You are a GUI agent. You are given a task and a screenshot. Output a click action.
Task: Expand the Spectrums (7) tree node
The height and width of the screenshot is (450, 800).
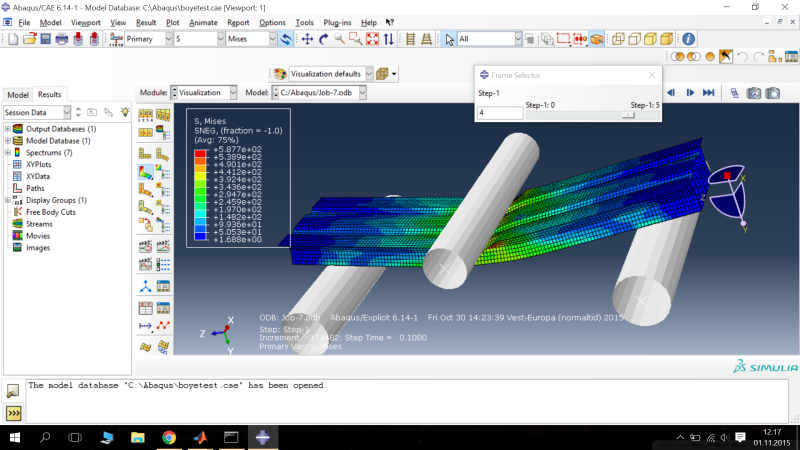coord(8,153)
